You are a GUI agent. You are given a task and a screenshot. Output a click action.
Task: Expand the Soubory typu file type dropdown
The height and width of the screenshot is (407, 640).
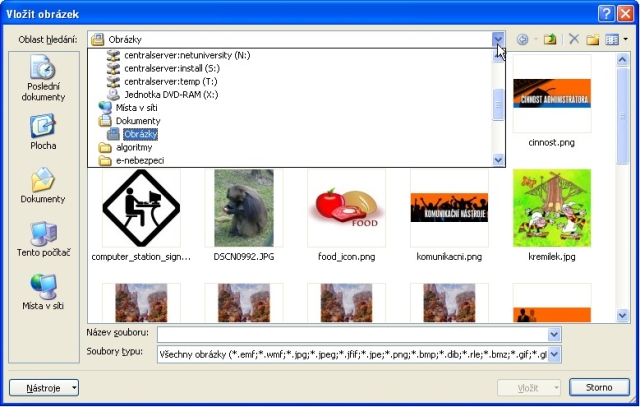555,354
